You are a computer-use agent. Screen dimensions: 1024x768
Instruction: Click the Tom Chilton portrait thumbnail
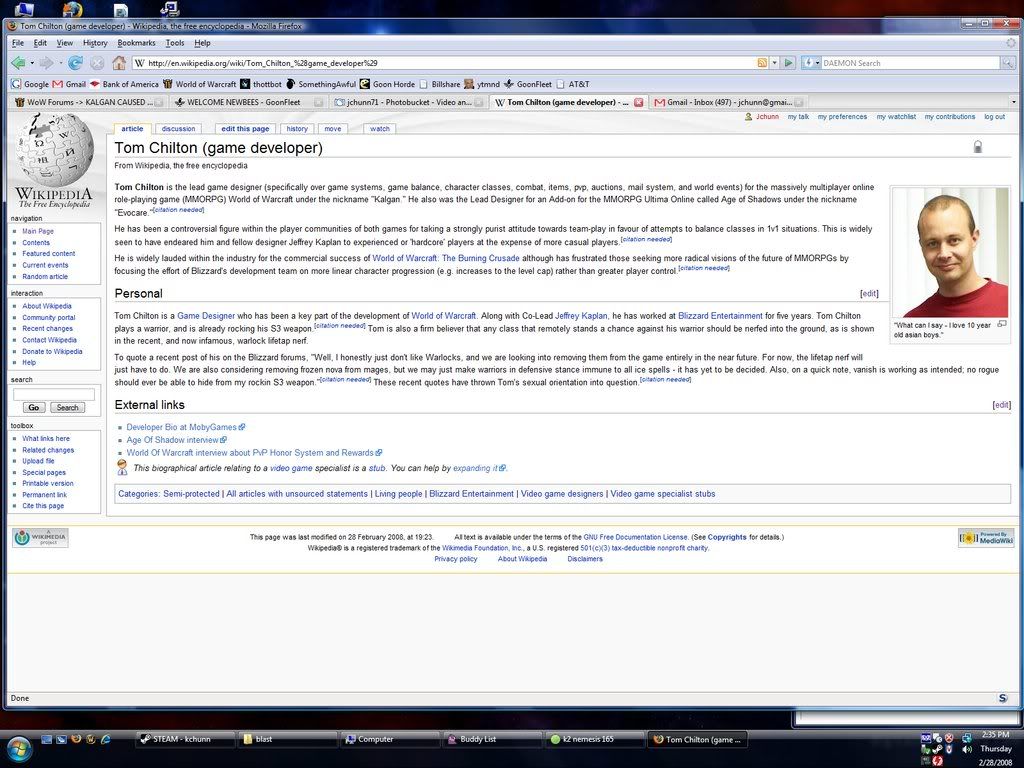pos(949,252)
